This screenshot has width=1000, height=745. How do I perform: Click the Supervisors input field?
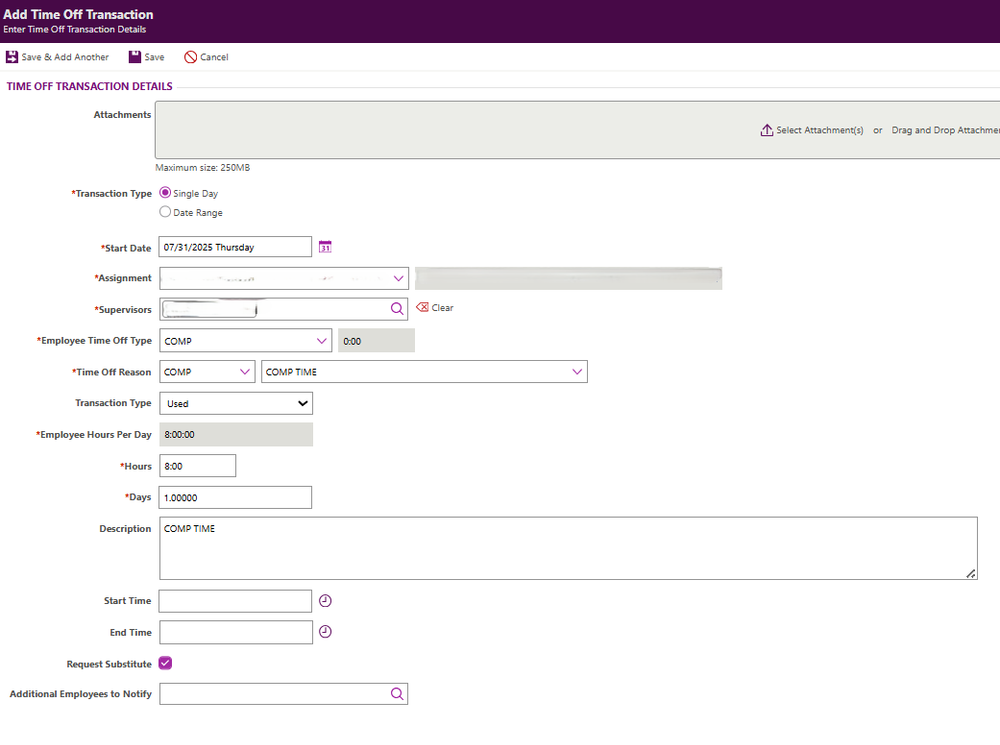pos(284,309)
